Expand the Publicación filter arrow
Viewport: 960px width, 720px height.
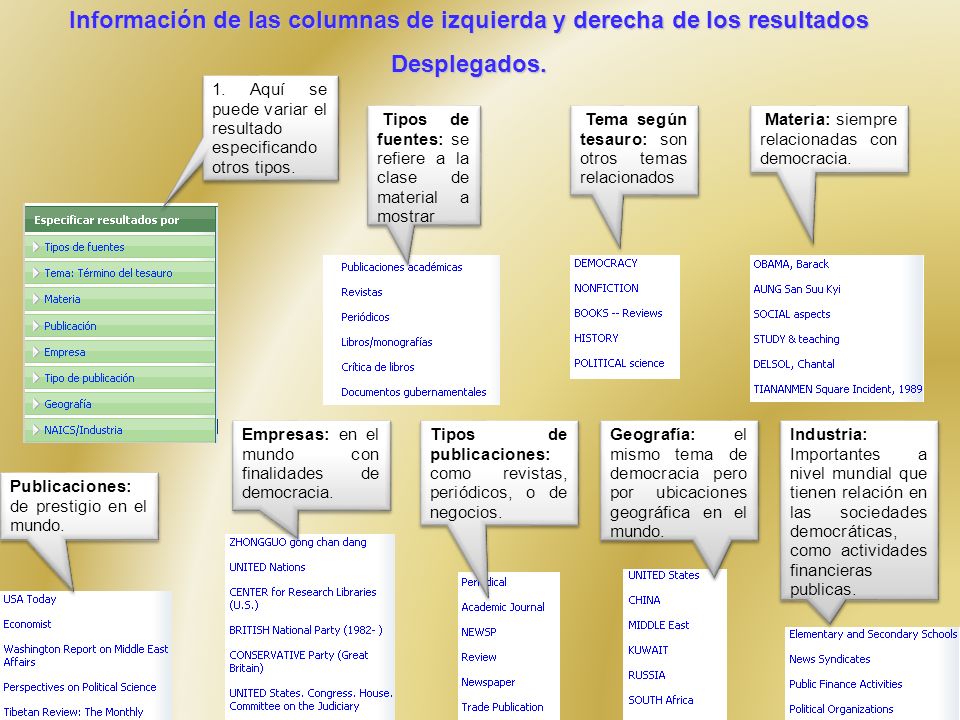36,326
